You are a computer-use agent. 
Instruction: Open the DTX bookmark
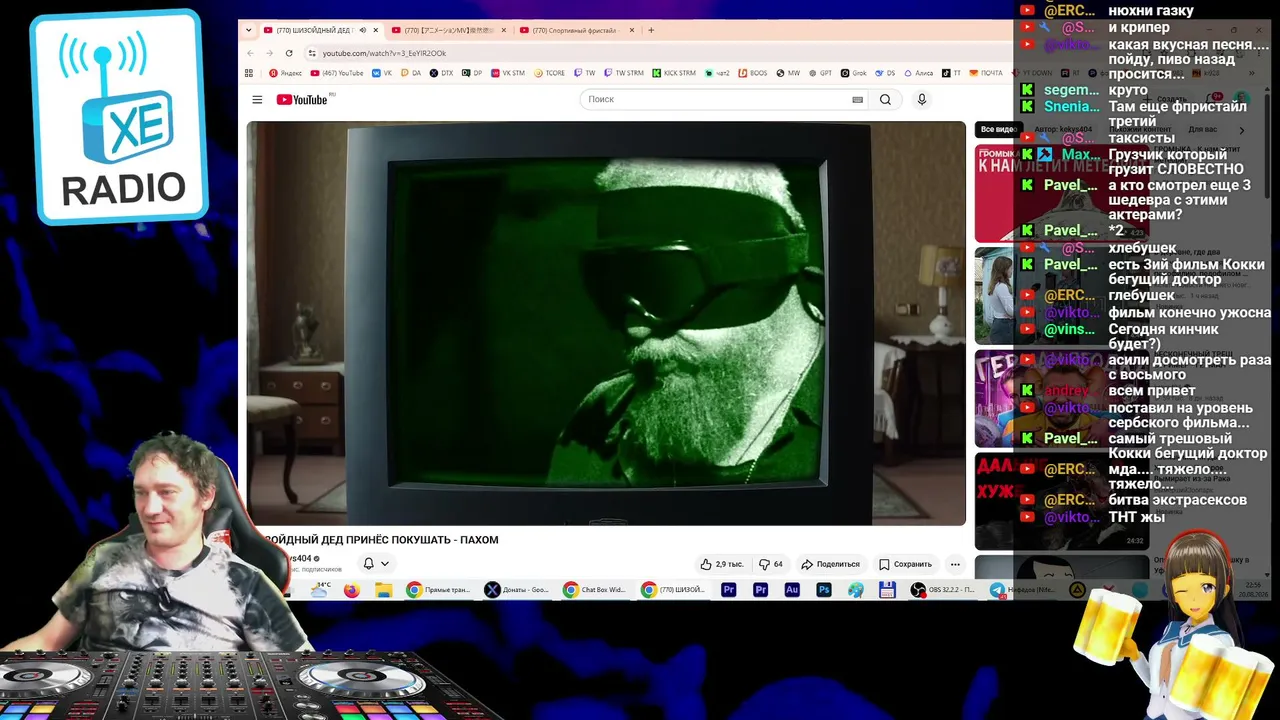pos(441,73)
